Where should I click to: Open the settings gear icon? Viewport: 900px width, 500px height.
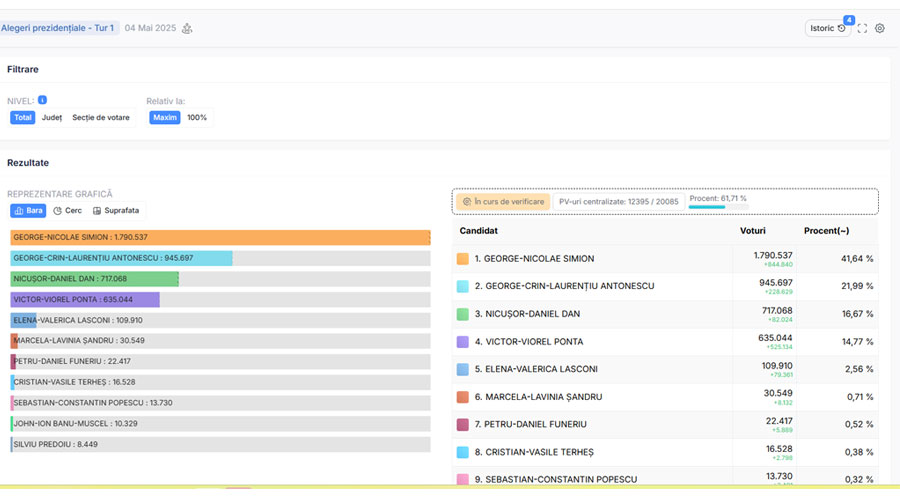pos(880,28)
